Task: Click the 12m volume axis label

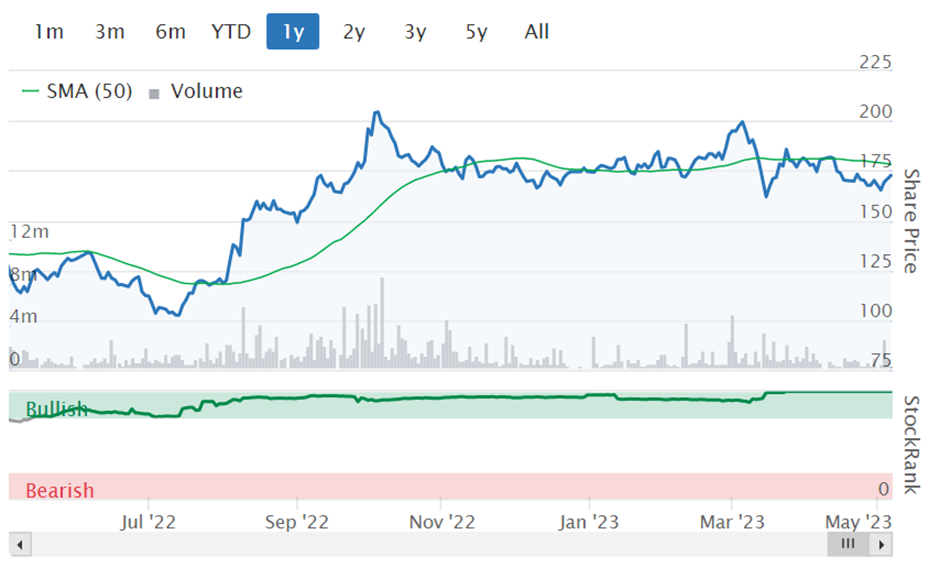Action: 29,231
